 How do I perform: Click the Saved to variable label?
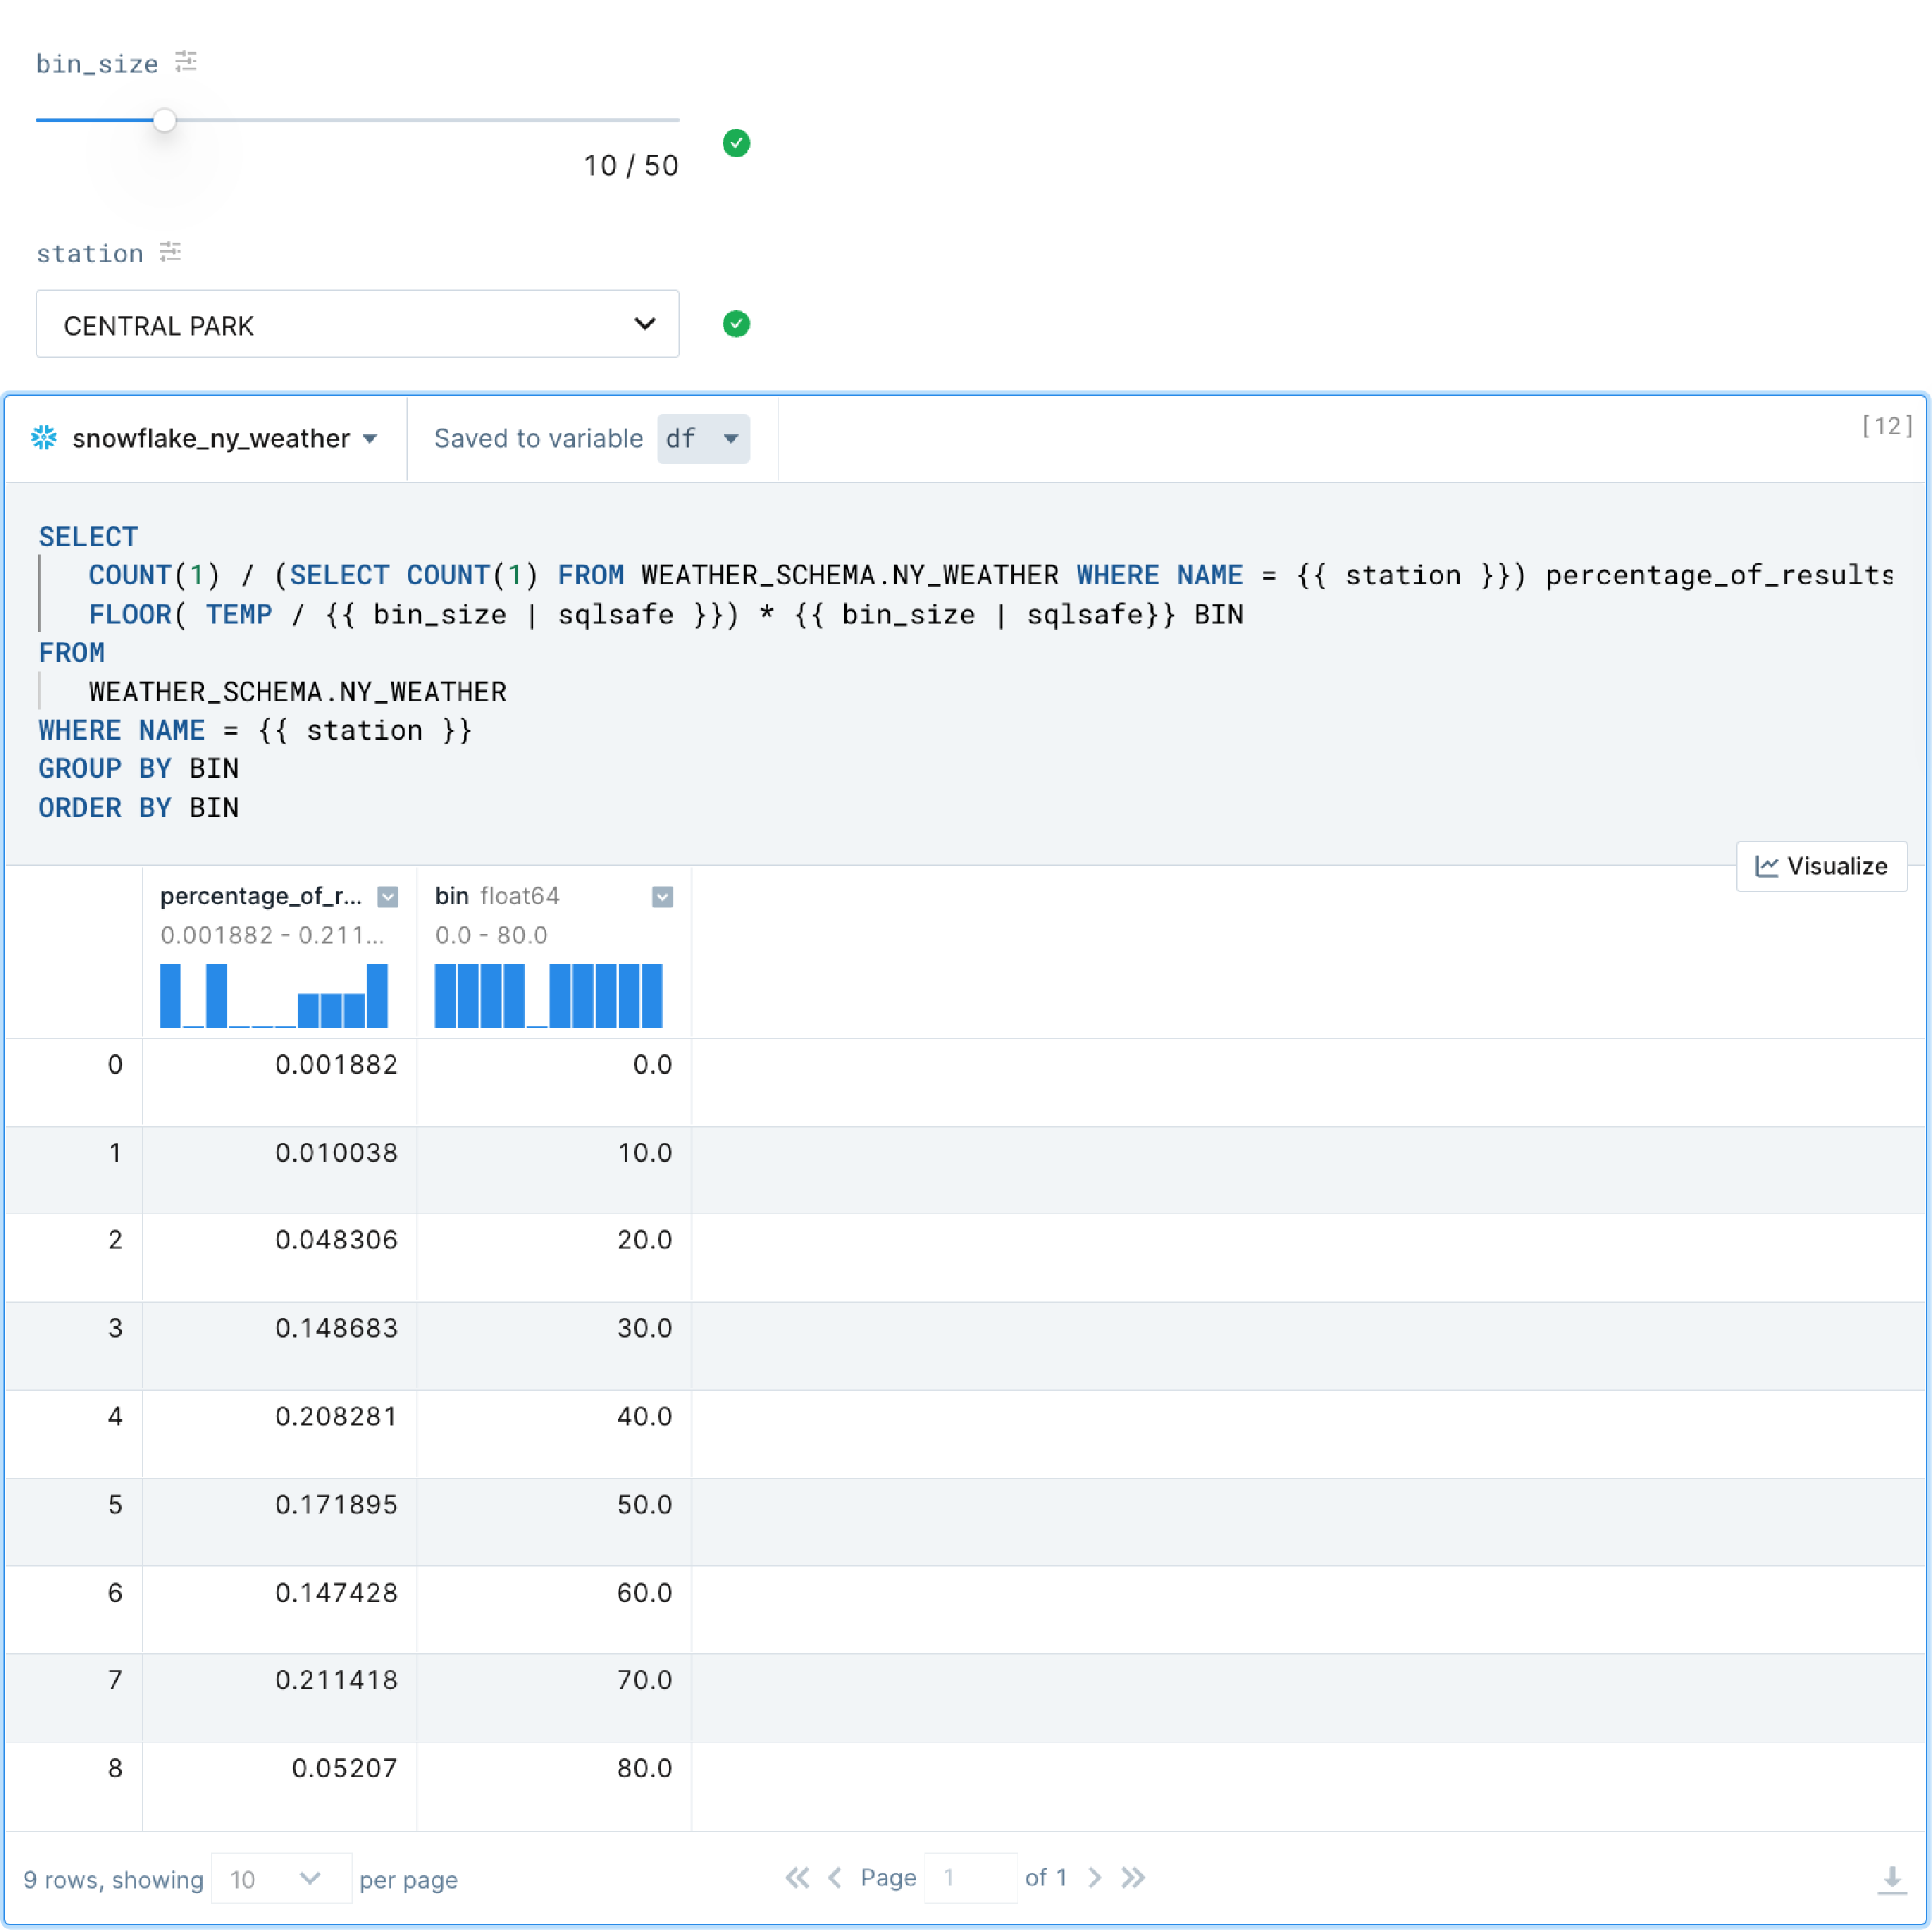pos(538,438)
